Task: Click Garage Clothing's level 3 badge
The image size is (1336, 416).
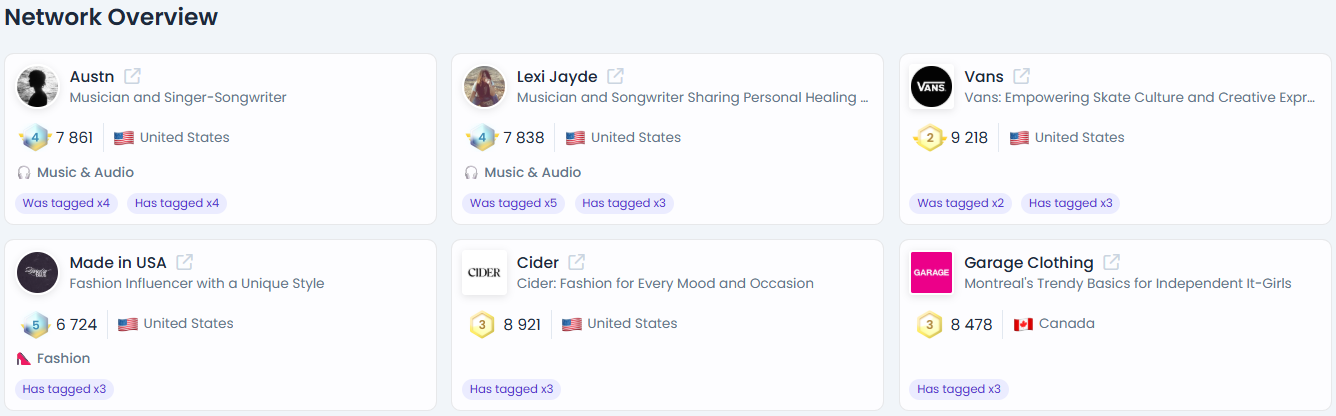Action: (930, 325)
